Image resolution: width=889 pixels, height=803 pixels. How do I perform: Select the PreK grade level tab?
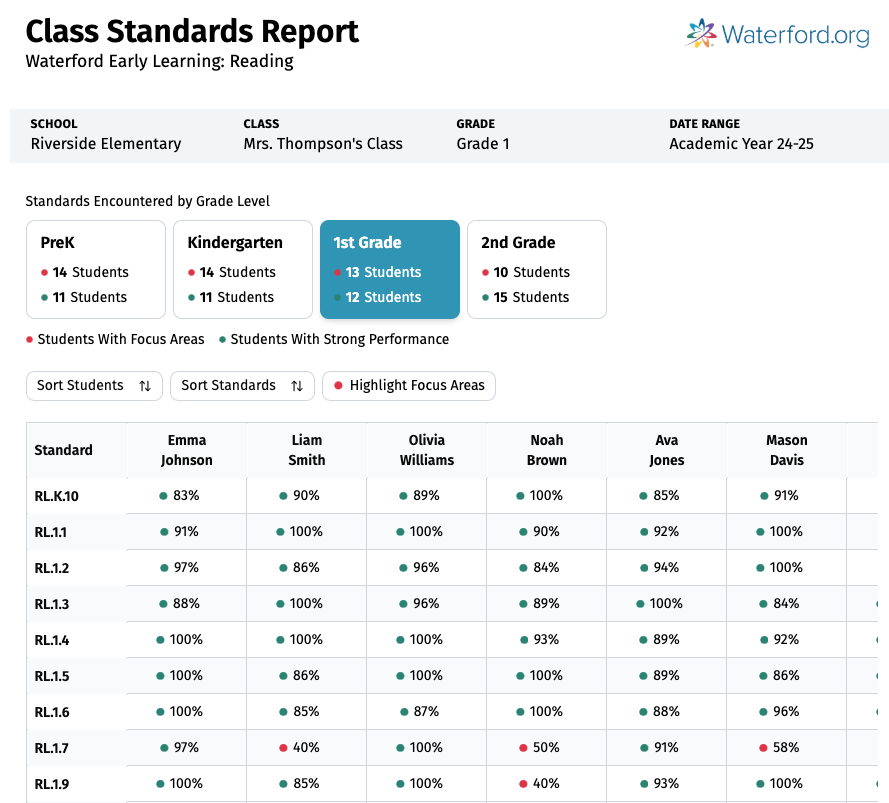coord(95,269)
